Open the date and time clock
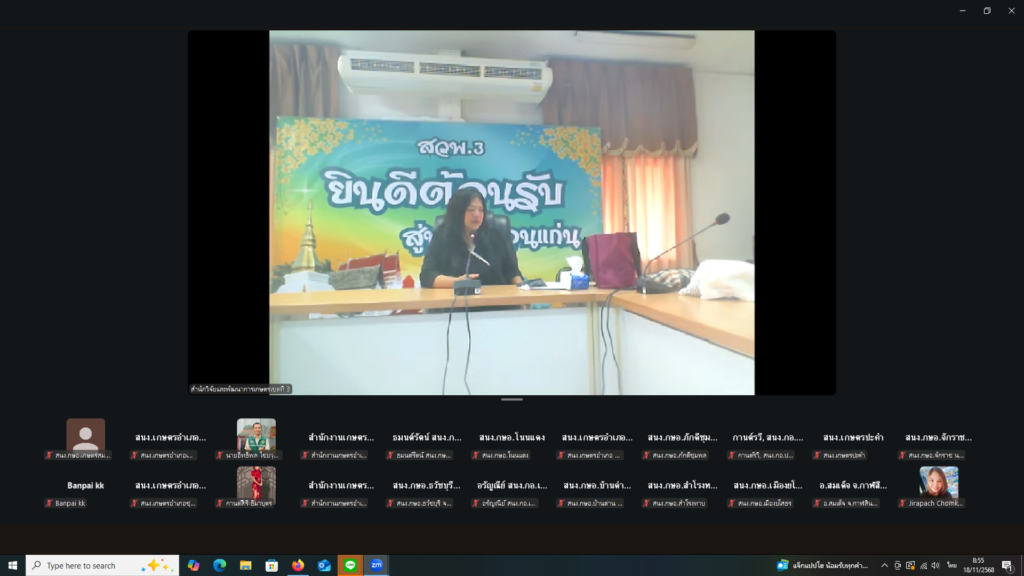 point(979,565)
